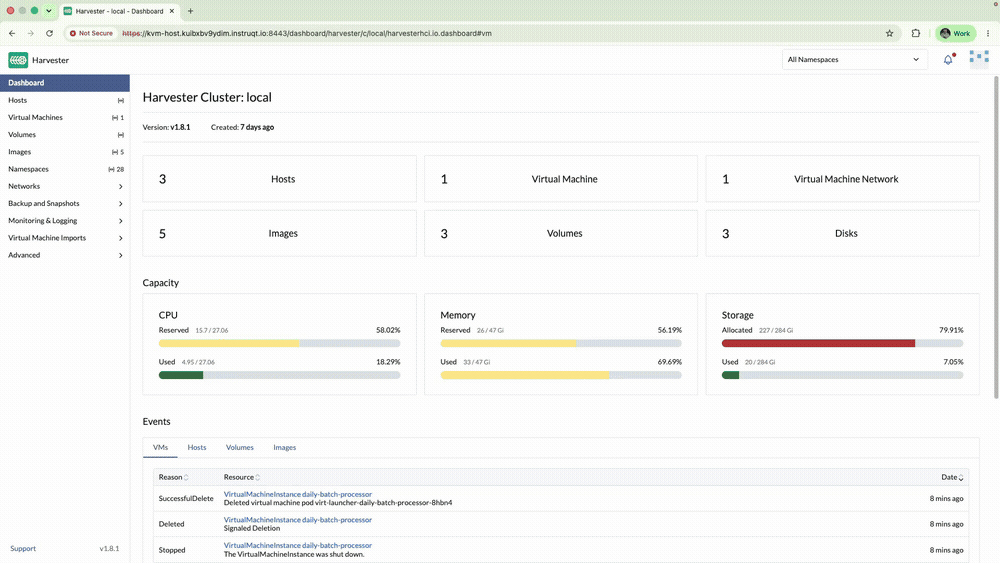The height and width of the screenshot is (563, 1000).
Task: Click the address bar URL
Action: coord(307,33)
